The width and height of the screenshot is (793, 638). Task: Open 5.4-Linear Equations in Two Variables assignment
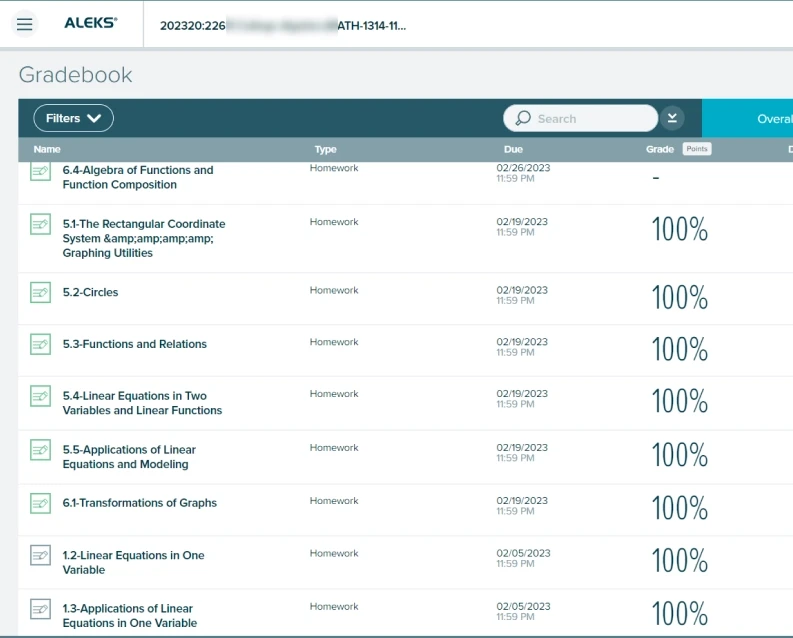click(142, 403)
